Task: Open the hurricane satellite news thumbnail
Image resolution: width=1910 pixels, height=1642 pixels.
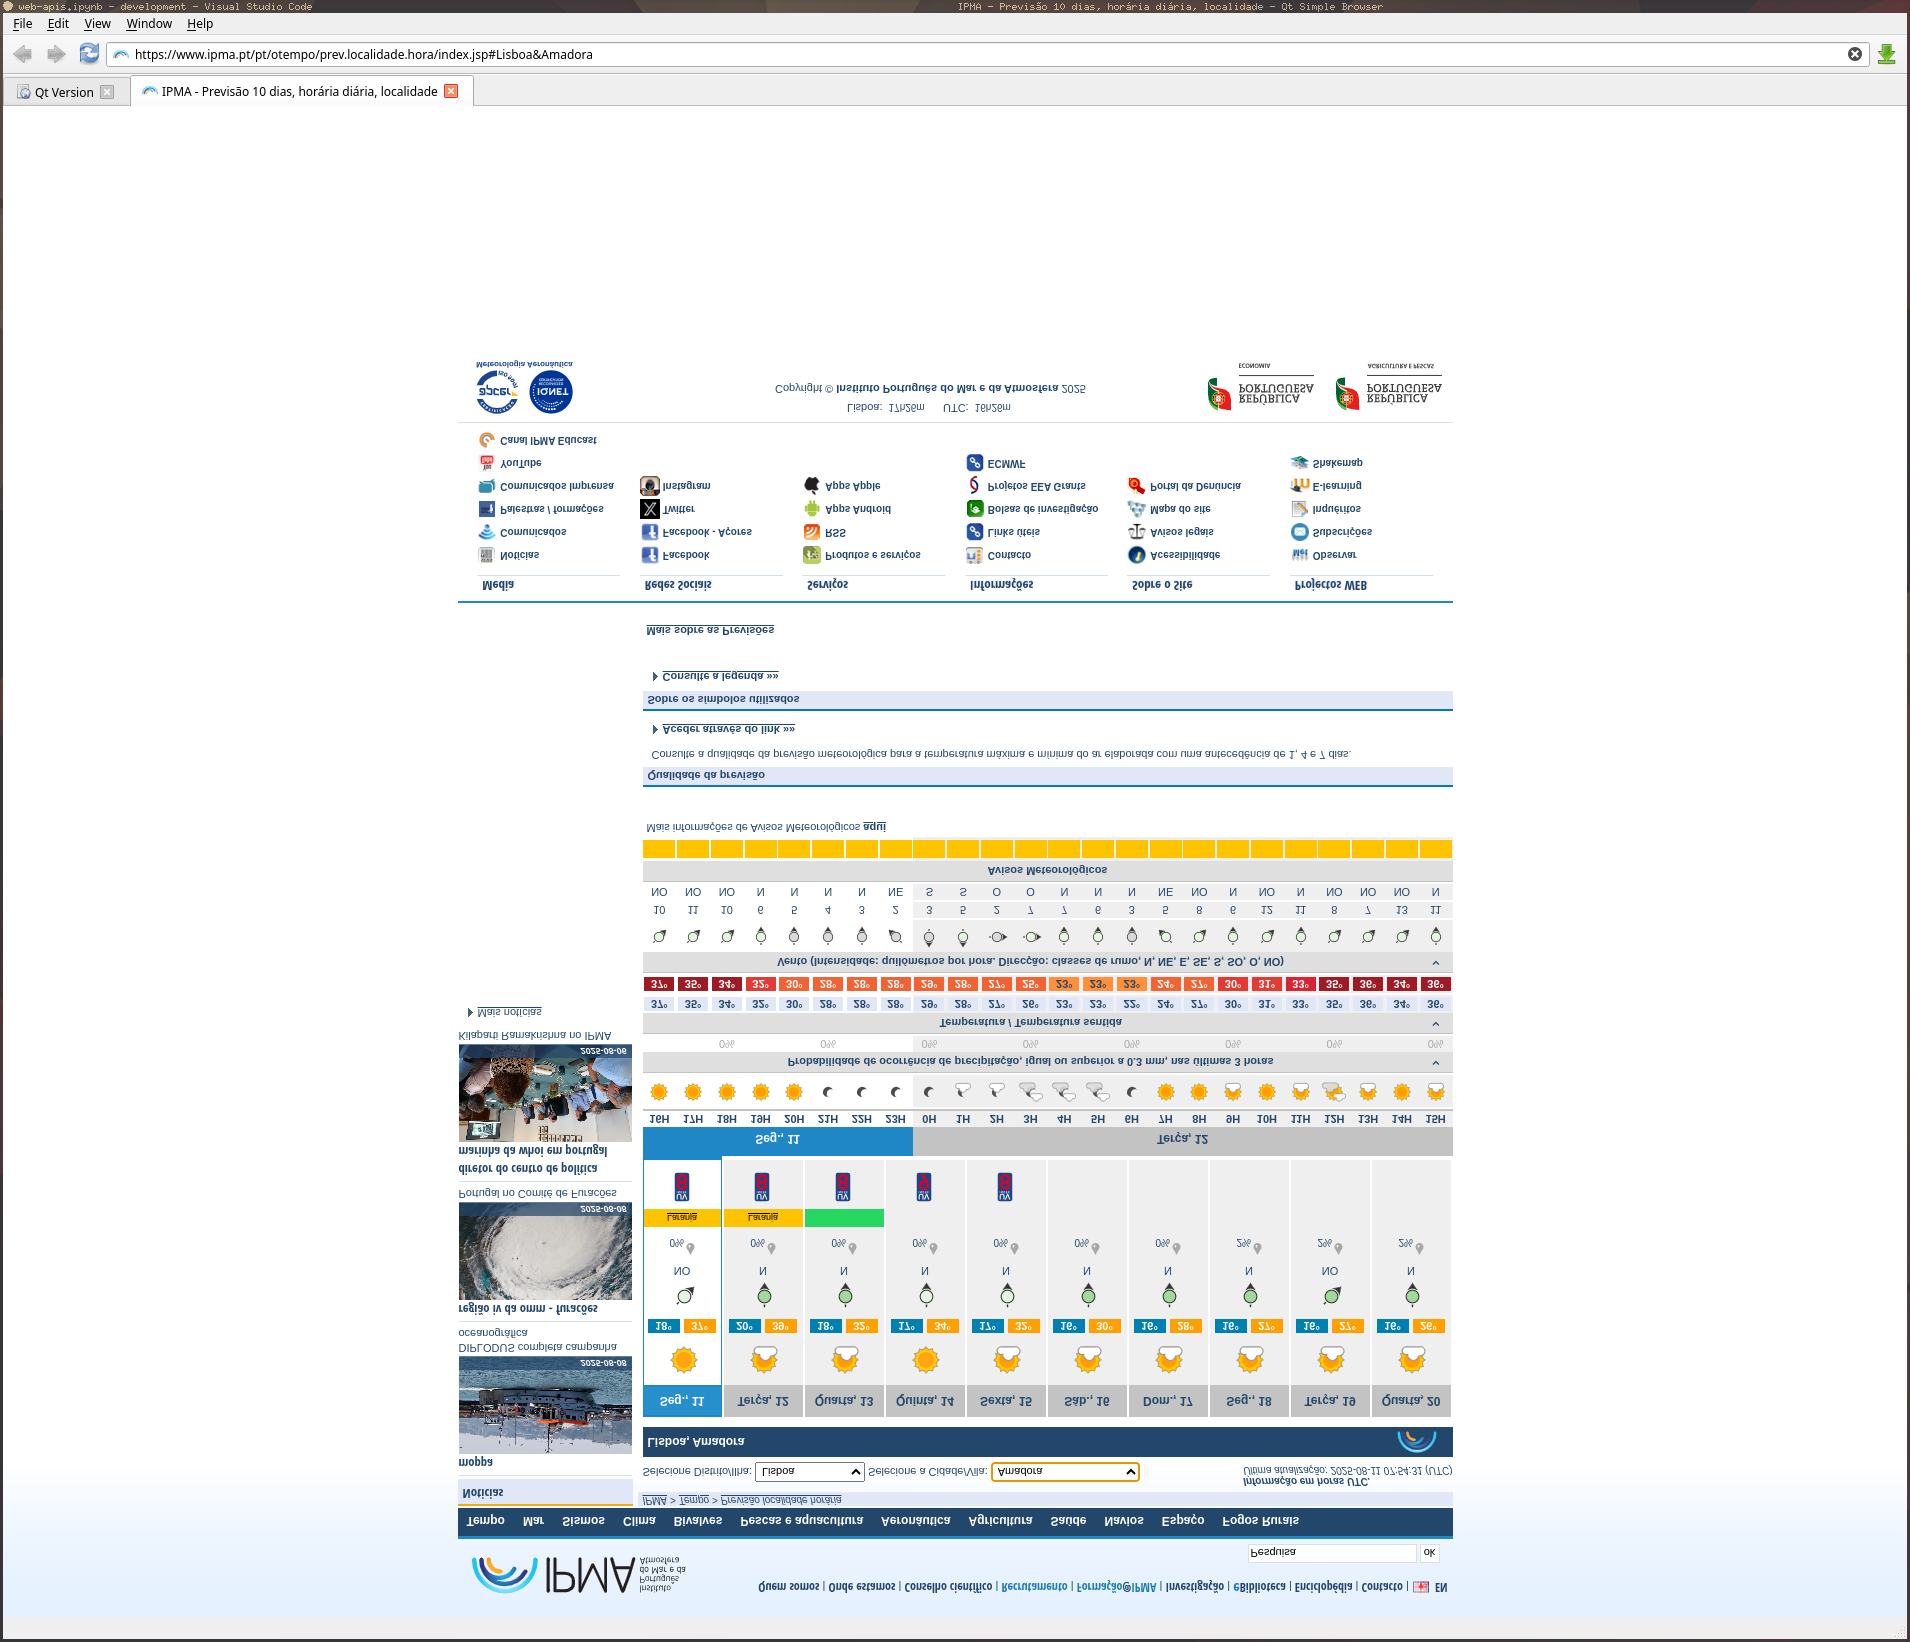Action: [x=545, y=1251]
